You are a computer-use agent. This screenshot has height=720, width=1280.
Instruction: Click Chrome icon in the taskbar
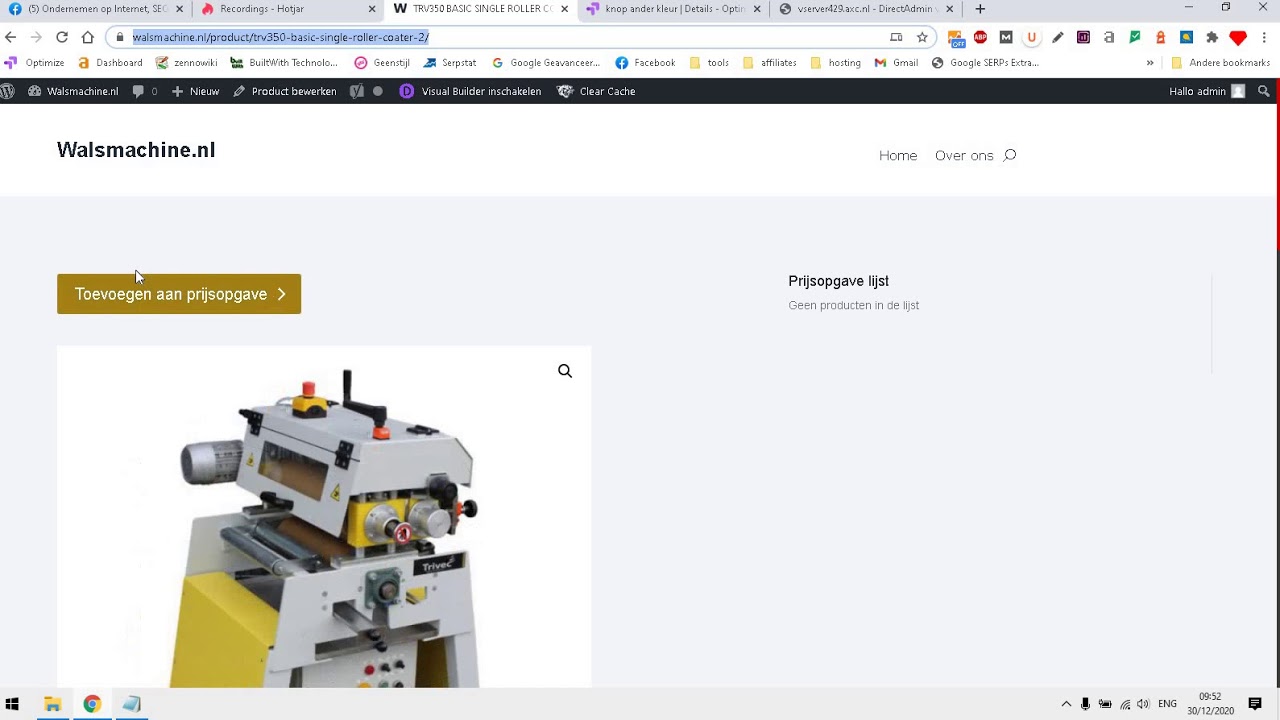[x=92, y=704]
